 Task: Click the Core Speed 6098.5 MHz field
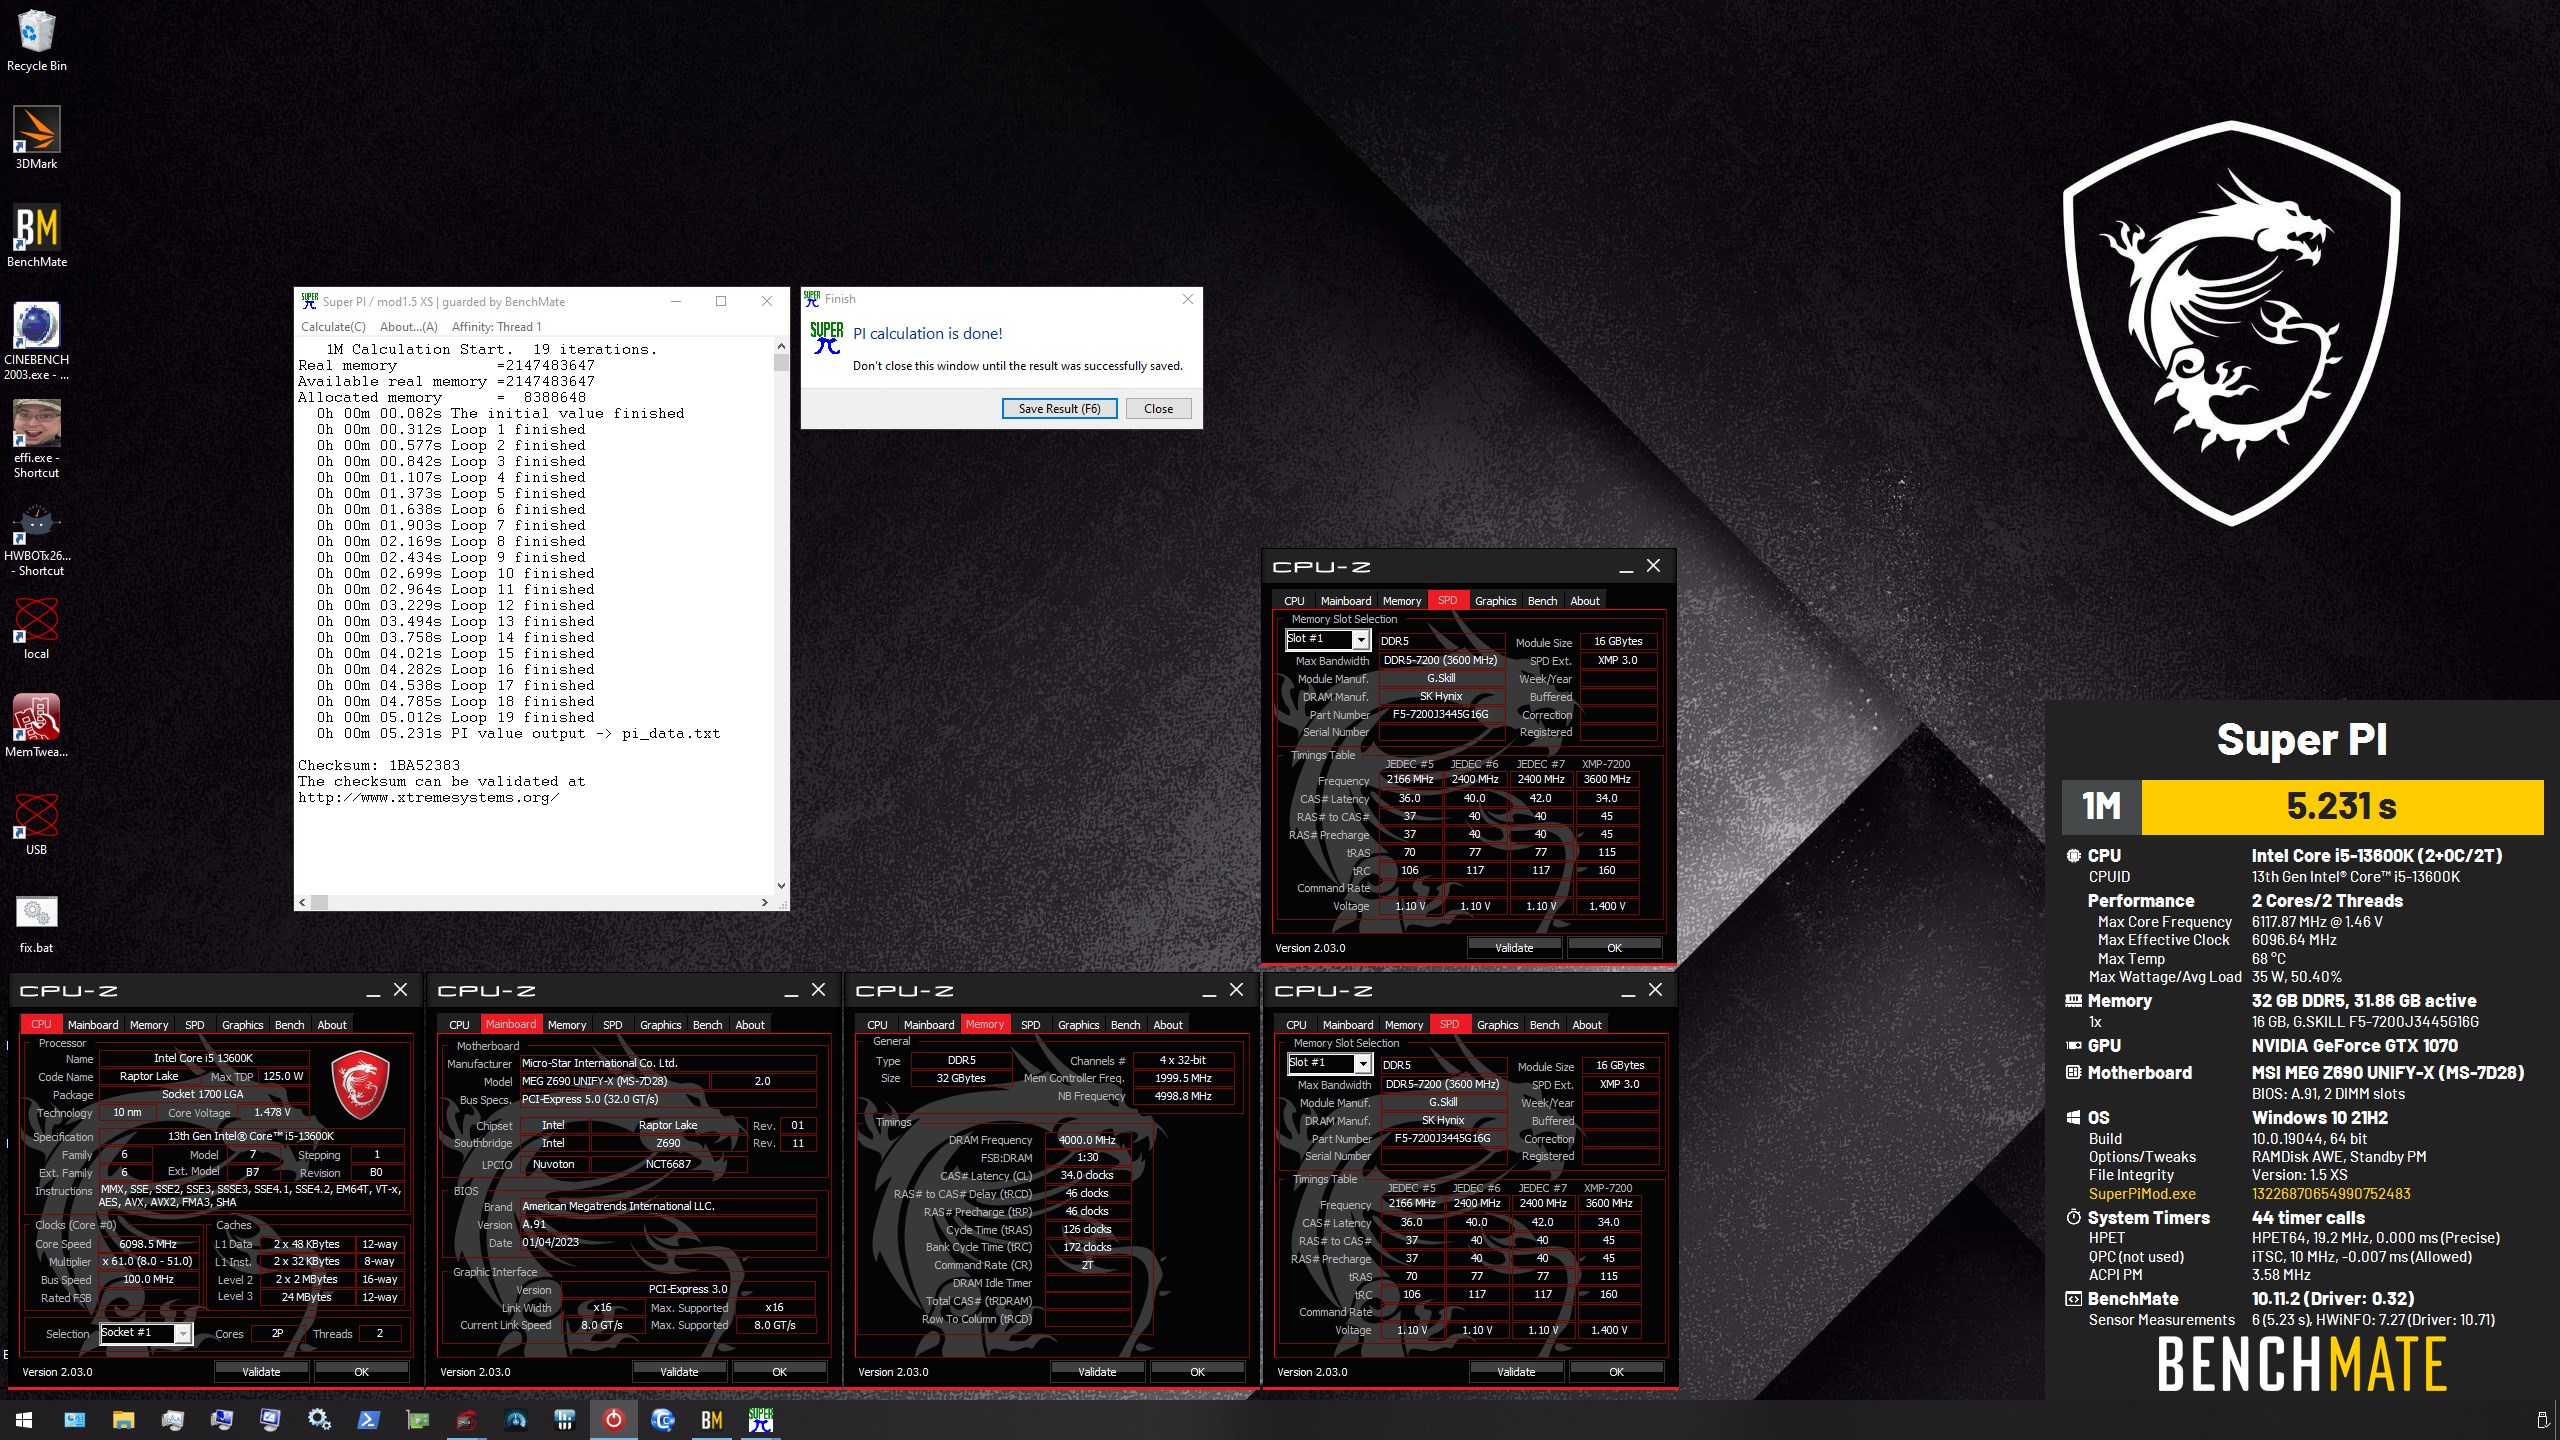pos(148,1245)
